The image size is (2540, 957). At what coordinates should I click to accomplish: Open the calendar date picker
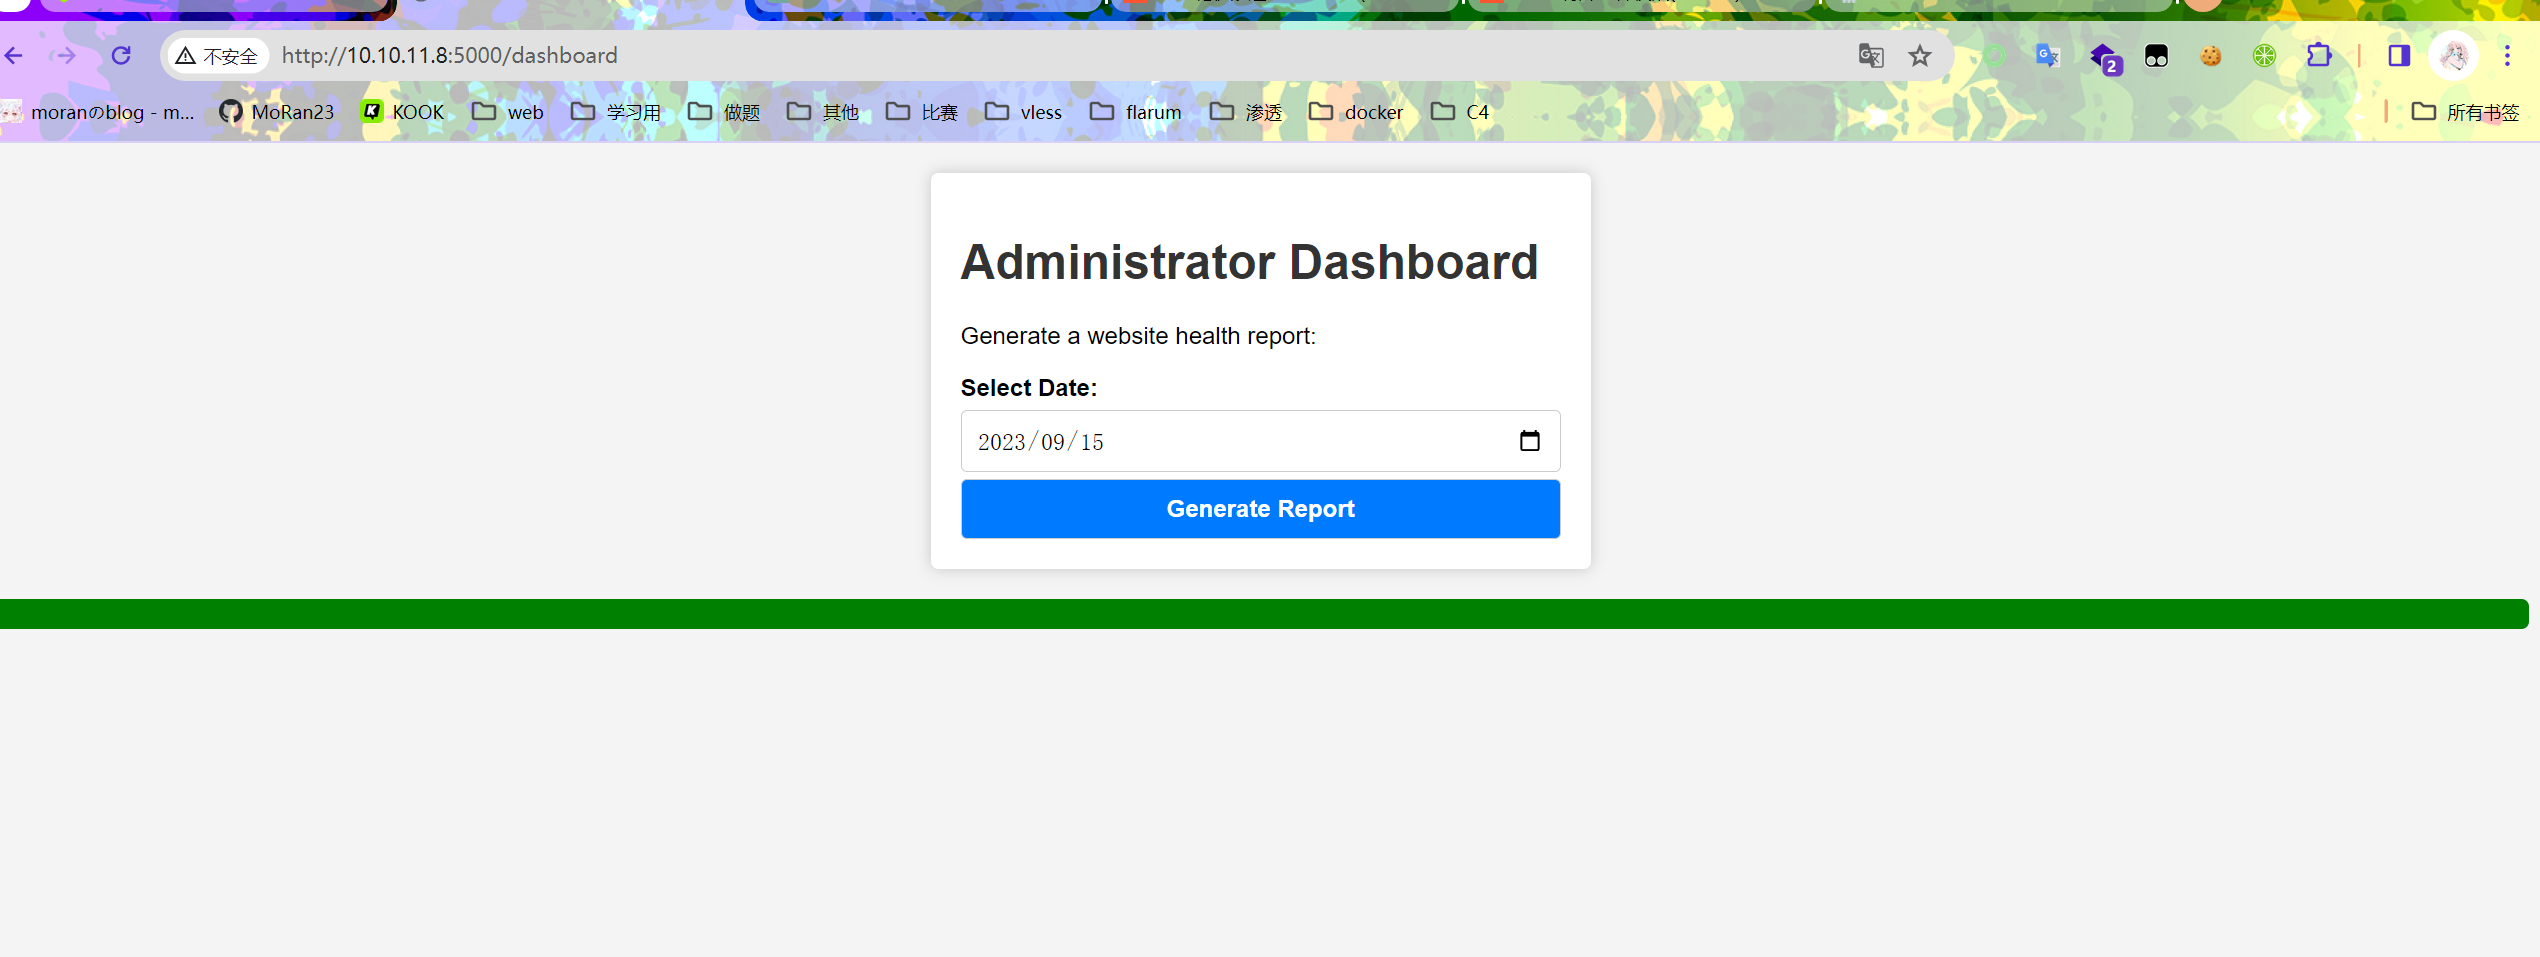1529,441
